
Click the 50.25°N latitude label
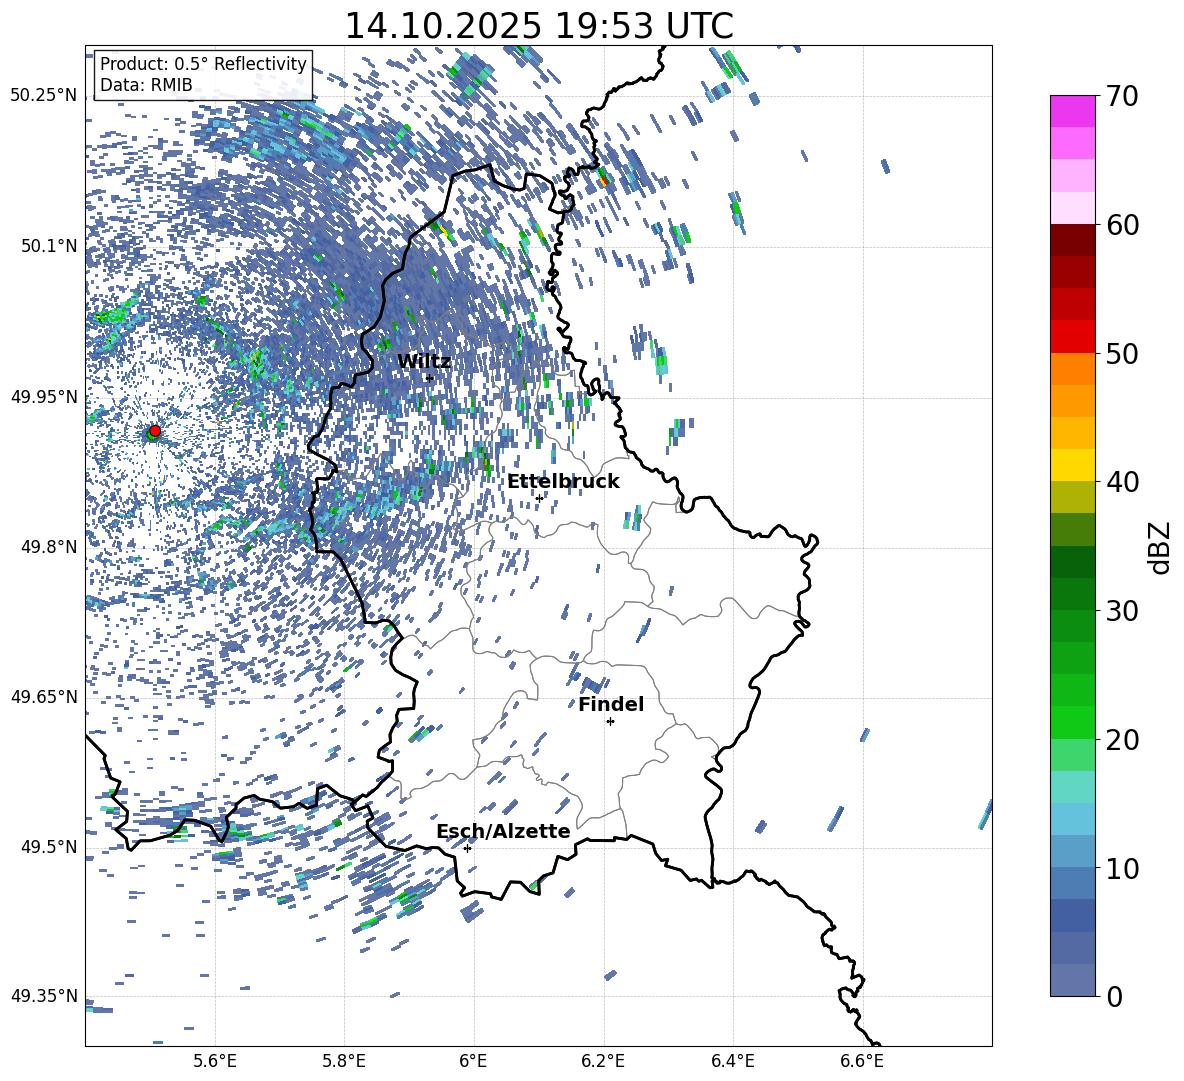[44, 96]
